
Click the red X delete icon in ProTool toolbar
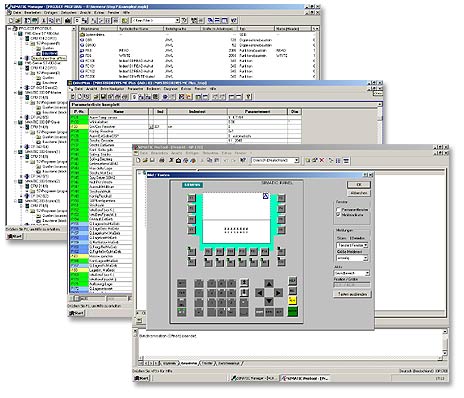click(x=322, y=161)
